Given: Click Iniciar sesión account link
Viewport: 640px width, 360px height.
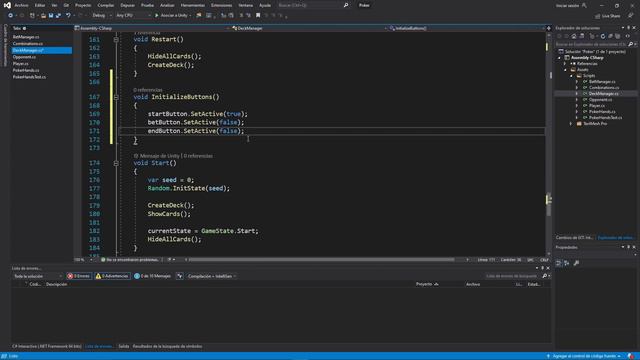Looking at the screenshot, I should [x=567, y=5].
